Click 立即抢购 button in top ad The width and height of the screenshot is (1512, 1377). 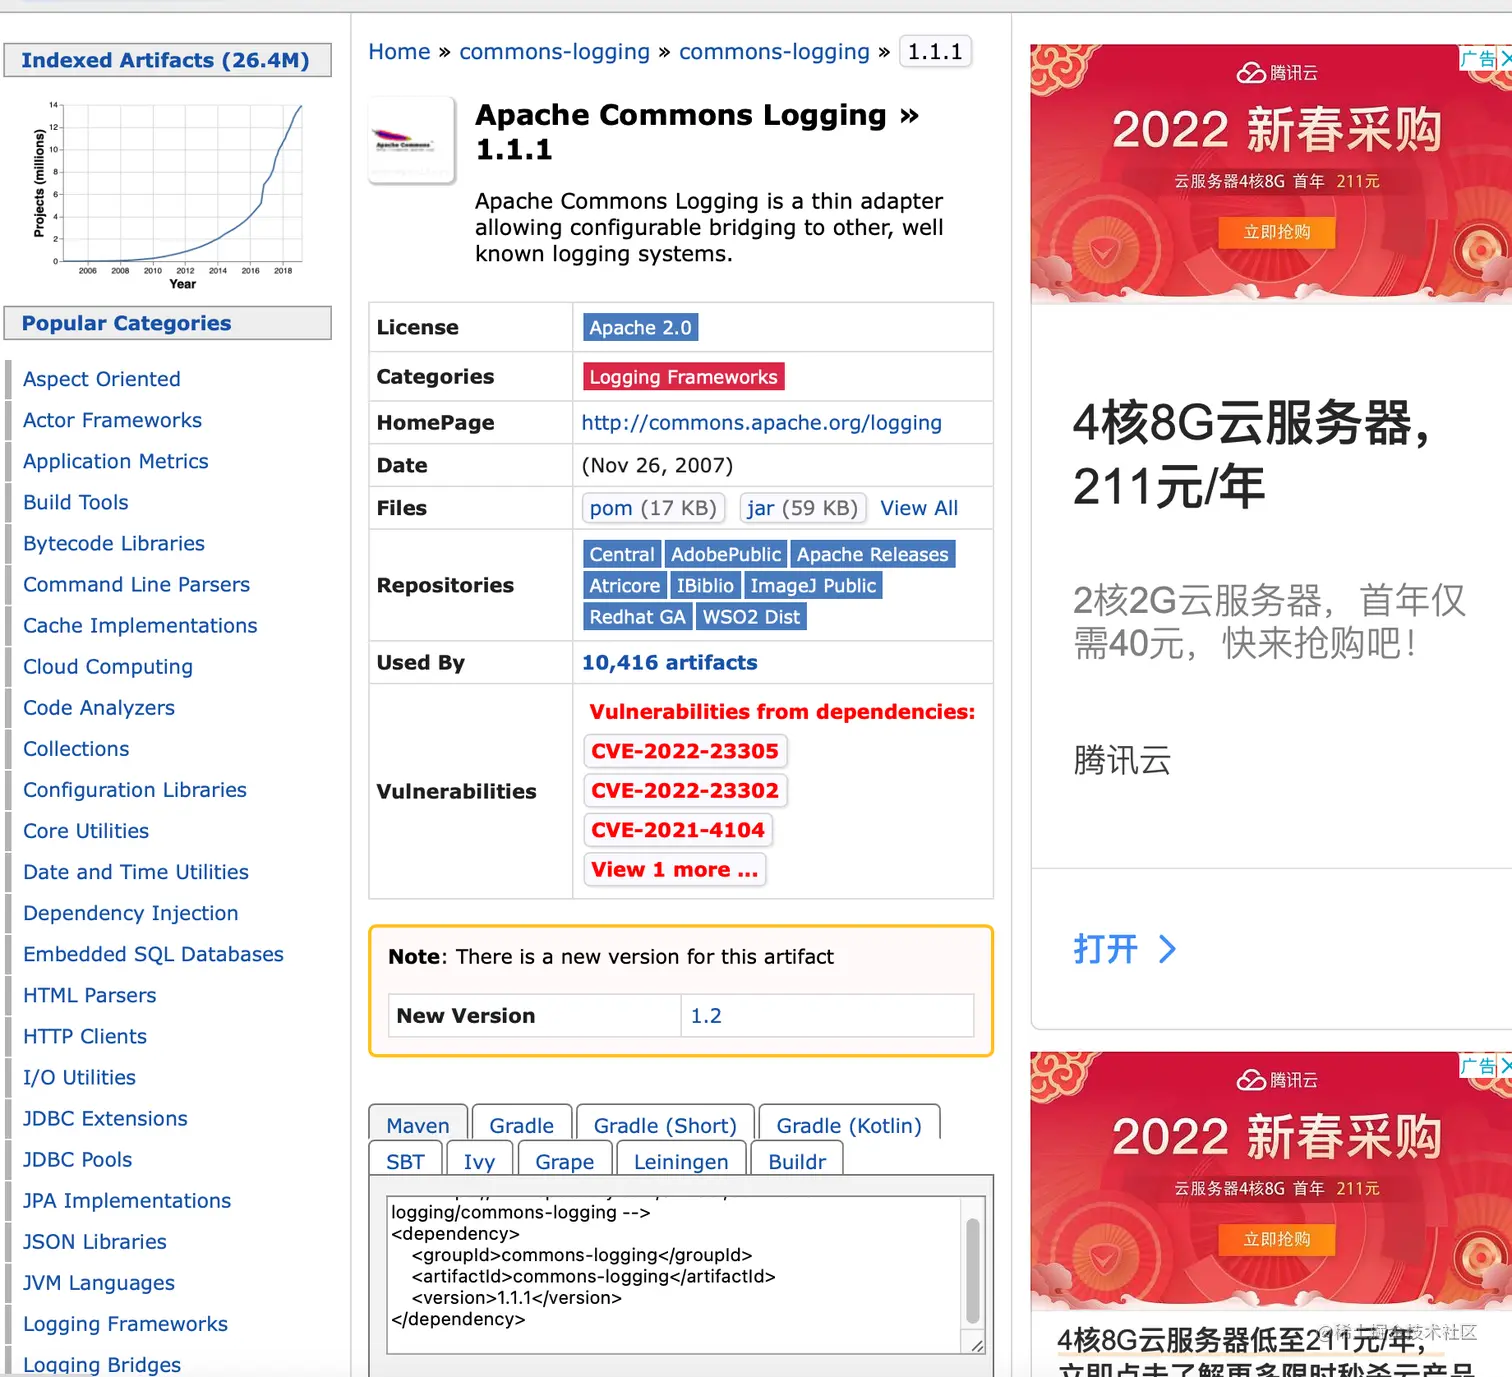1277,232
